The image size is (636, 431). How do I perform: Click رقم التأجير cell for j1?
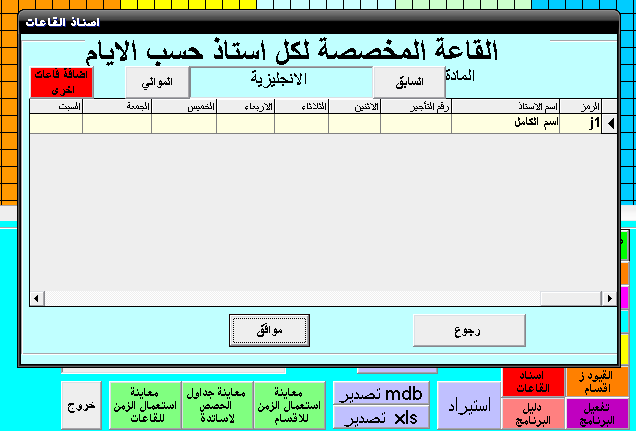click(416, 124)
